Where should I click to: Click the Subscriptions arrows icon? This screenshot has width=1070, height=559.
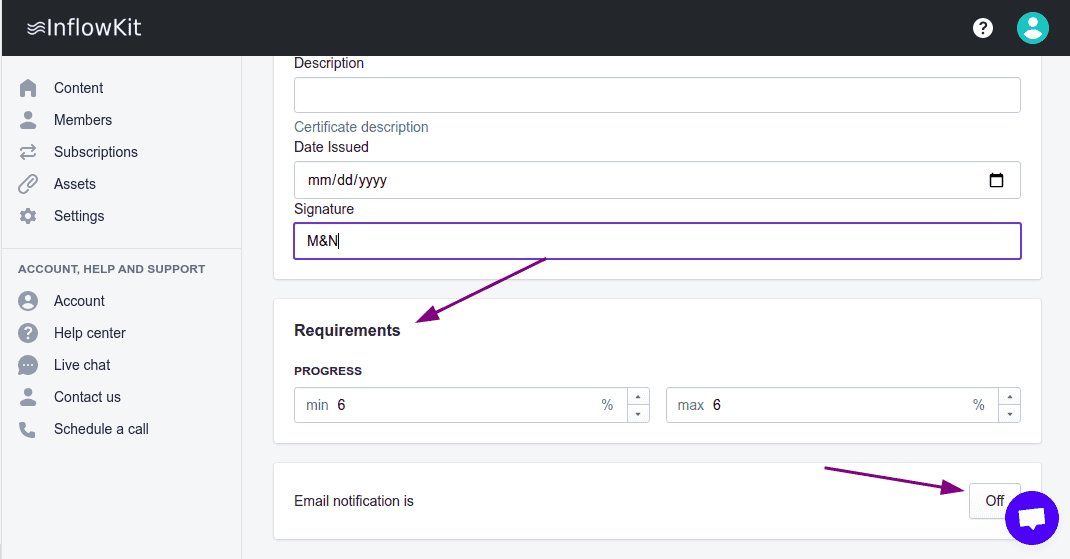pos(28,152)
